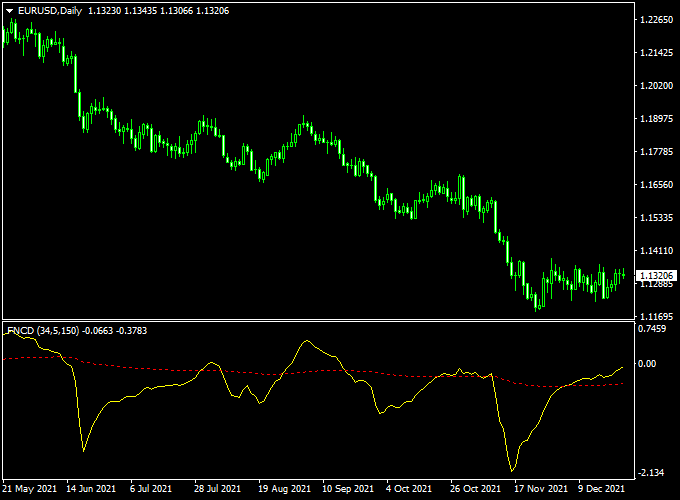Viewport: 680px width, 500px height.
Task: Click the 4 Oct 2021 time marker
Action: click(x=408, y=489)
